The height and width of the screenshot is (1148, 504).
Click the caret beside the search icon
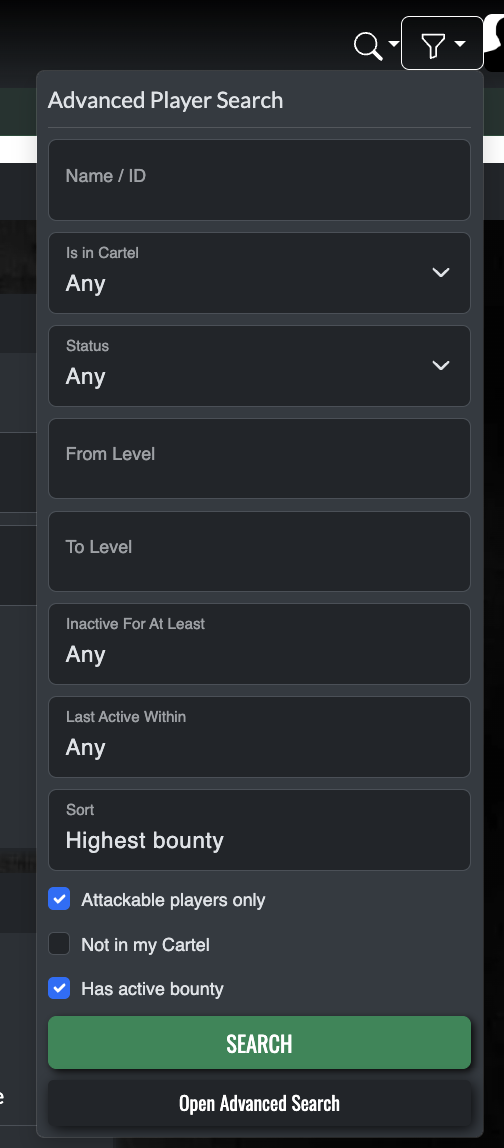click(x=393, y=44)
